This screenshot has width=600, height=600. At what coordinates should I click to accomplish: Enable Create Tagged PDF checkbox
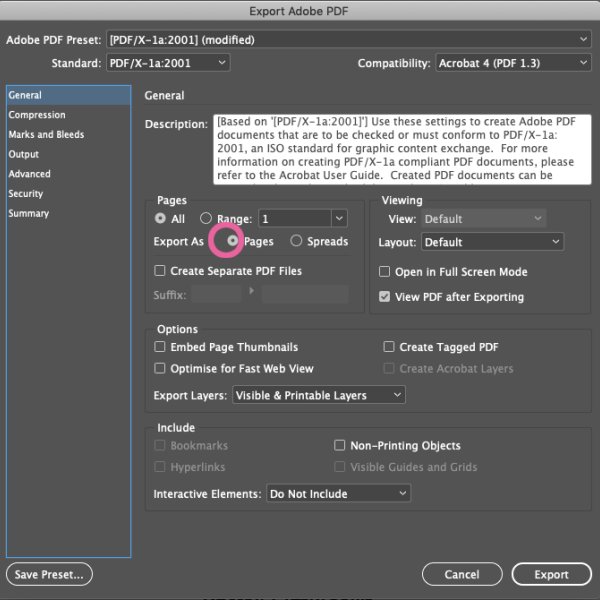(389, 347)
